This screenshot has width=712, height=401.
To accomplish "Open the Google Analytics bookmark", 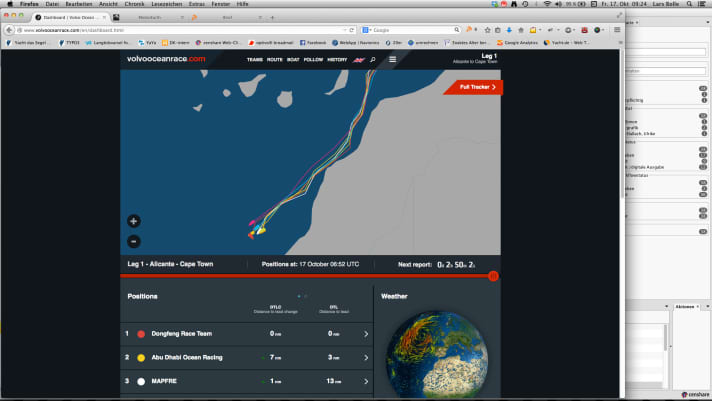I will coord(517,43).
